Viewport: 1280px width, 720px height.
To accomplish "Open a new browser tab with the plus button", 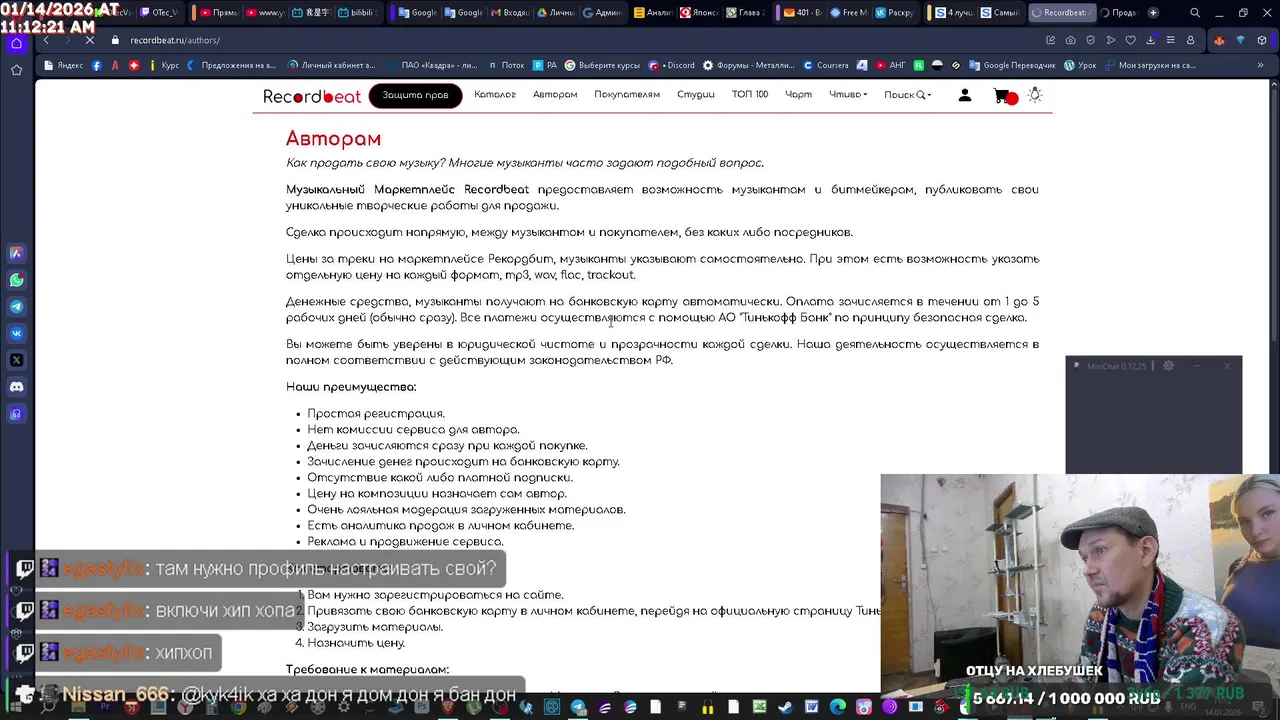I will click(x=1153, y=13).
